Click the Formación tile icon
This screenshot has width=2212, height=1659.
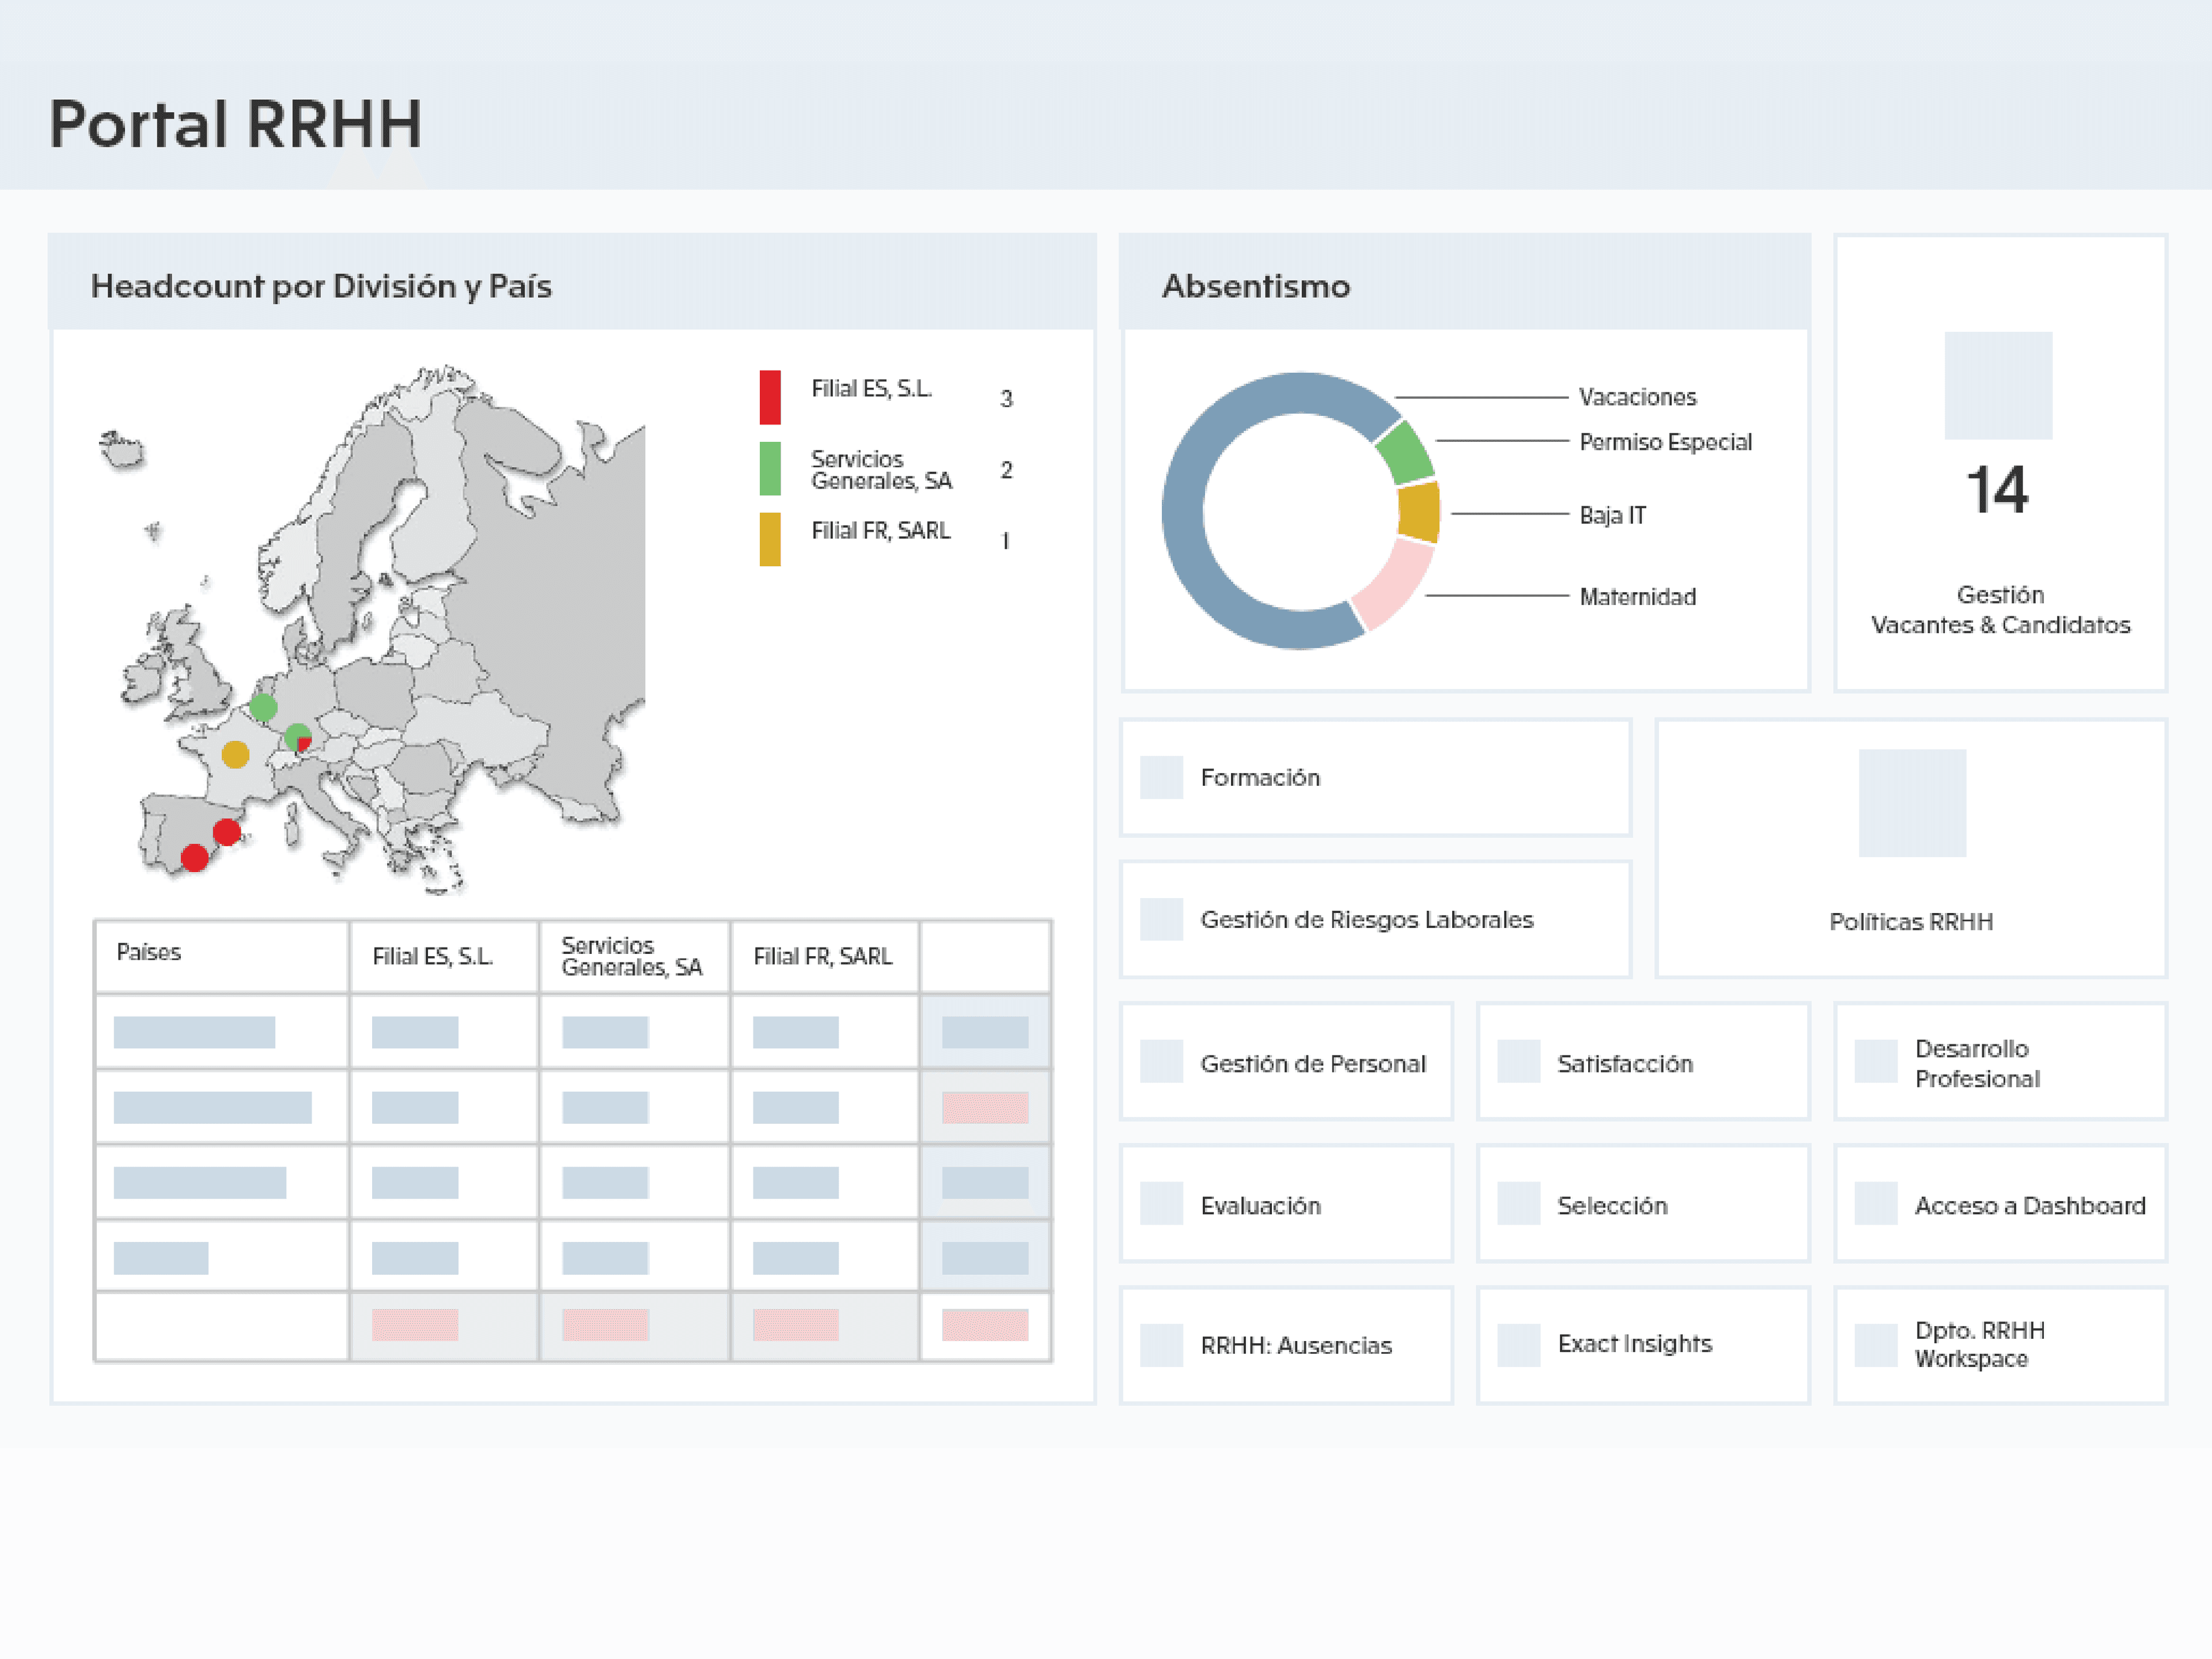[x=1161, y=777]
